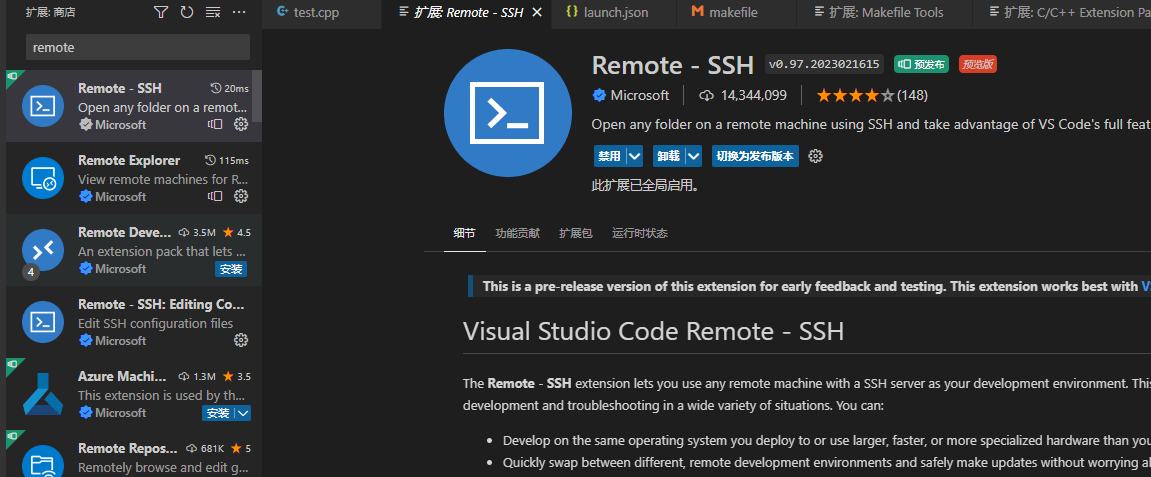Click the Visual Studio Code Remote - SSH heading

tap(653, 332)
